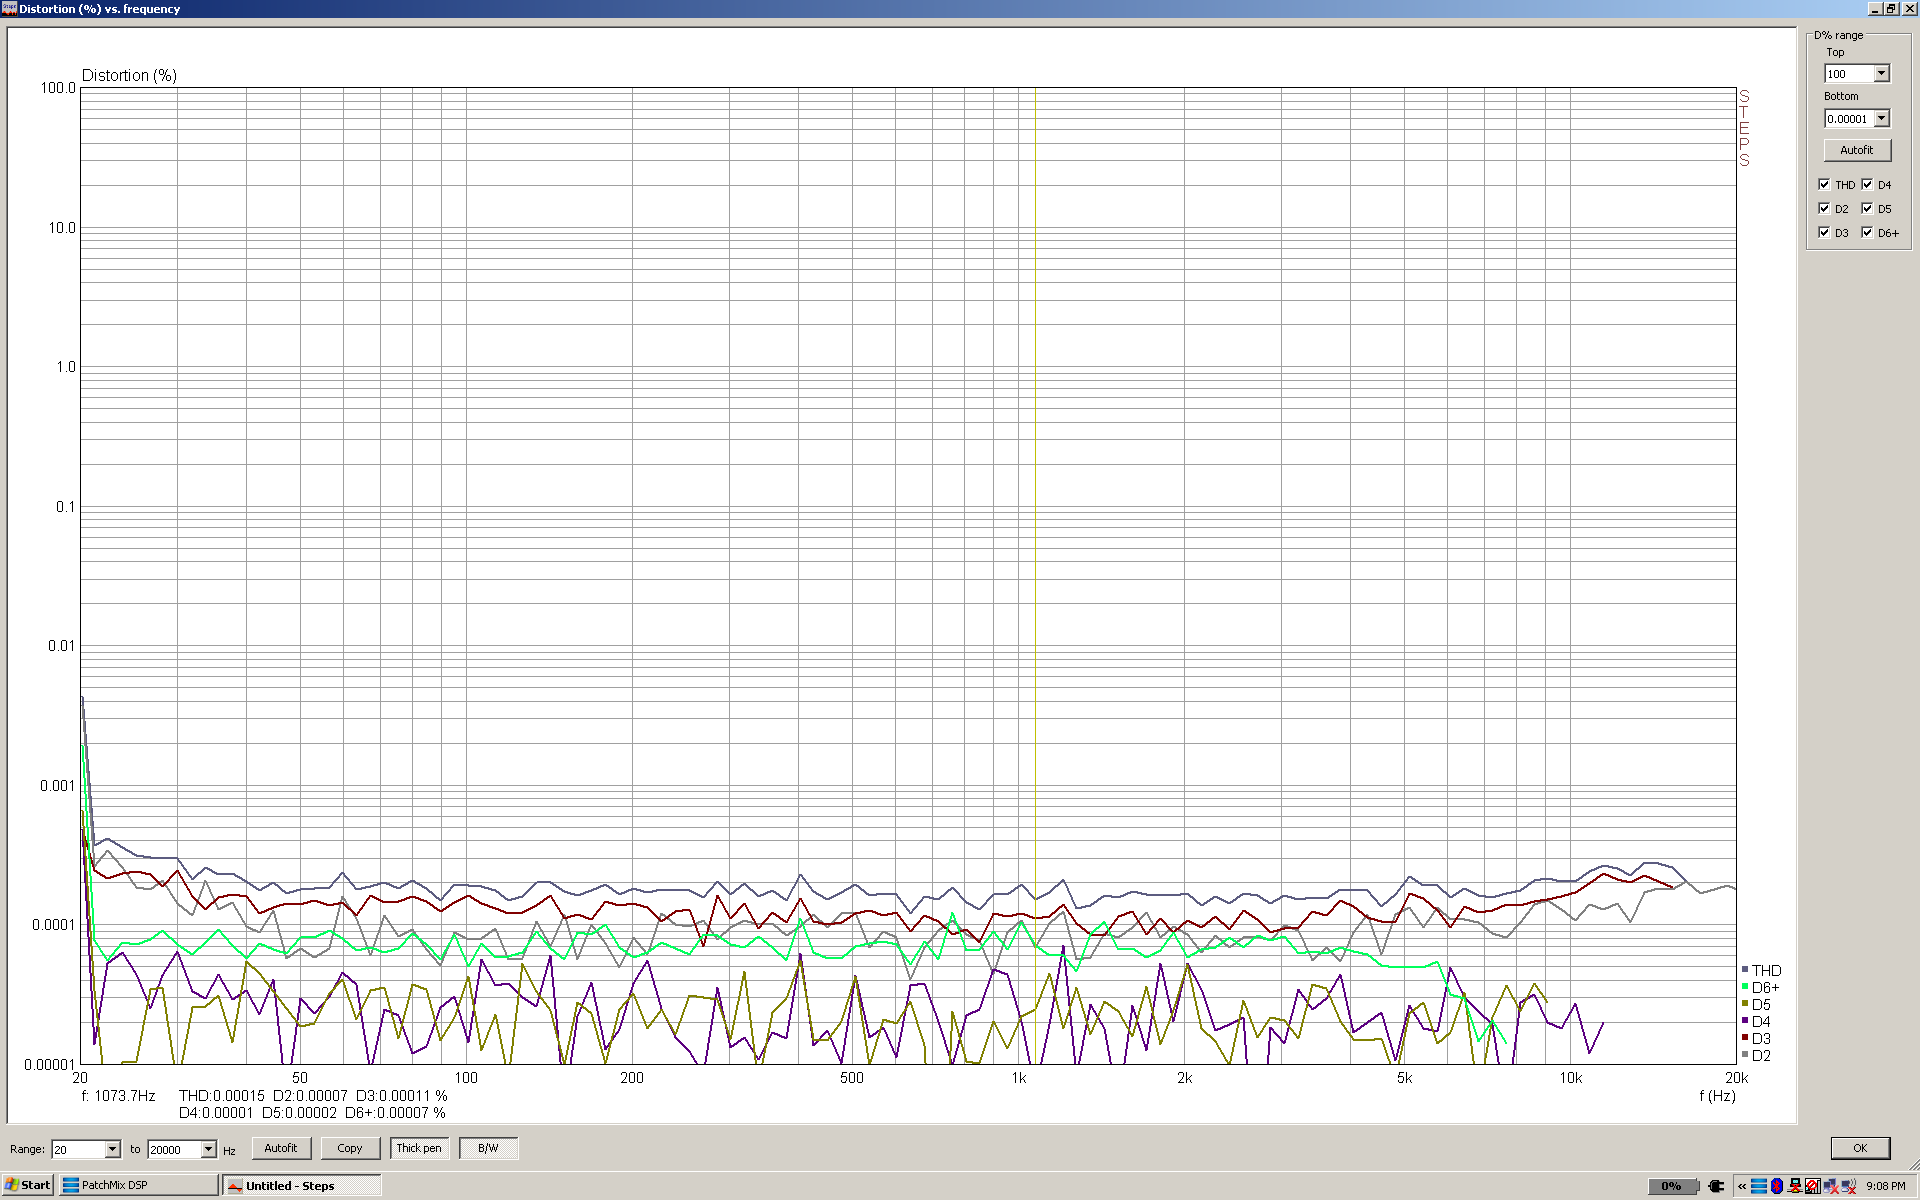Image resolution: width=1920 pixels, height=1200 pixels.
Task: Click the window title bar app icon
Action: click(9, 8)
